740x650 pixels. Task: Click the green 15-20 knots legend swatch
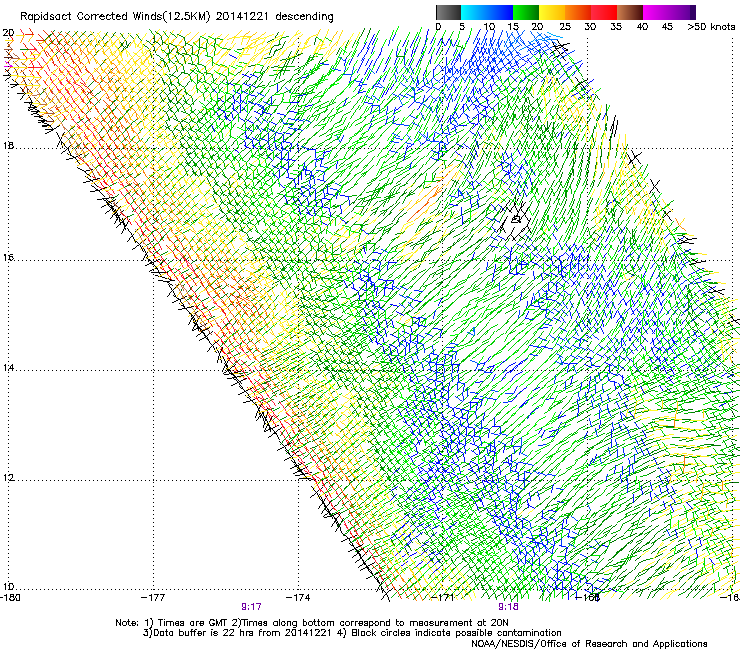click(526, 12)
